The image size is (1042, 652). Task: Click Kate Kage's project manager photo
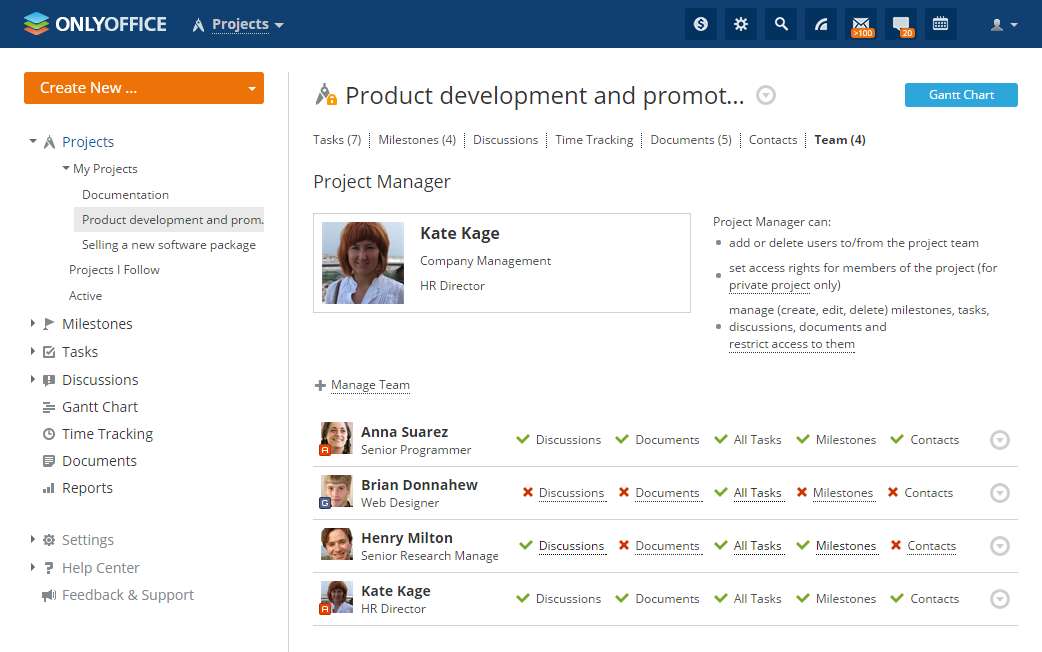point(363,263)
